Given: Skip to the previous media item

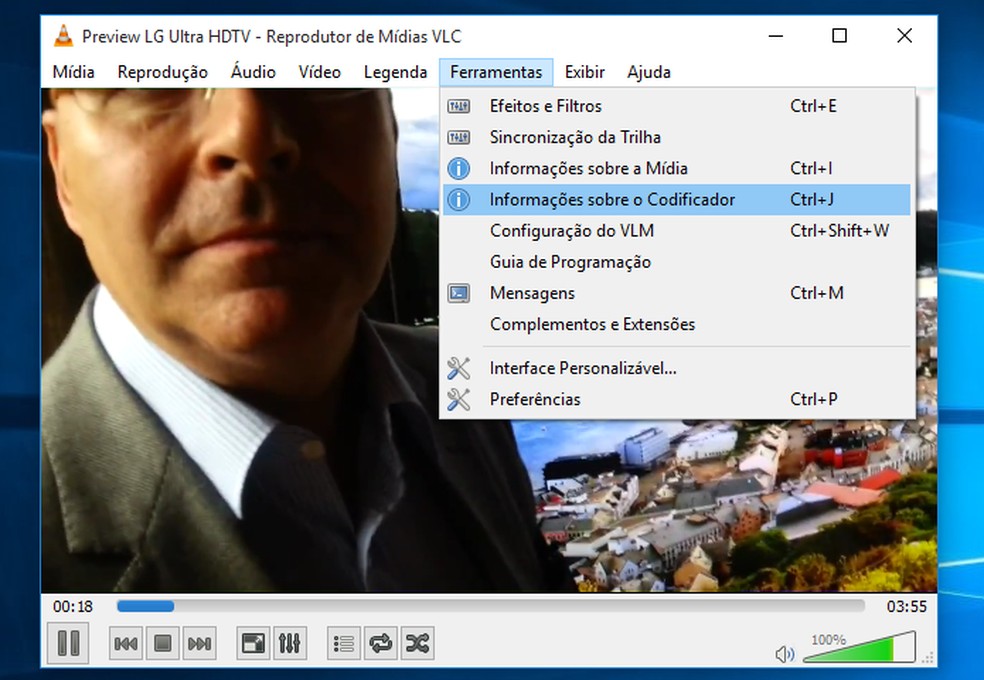Looking at the screenshot, I should click(x=124, y=643).
